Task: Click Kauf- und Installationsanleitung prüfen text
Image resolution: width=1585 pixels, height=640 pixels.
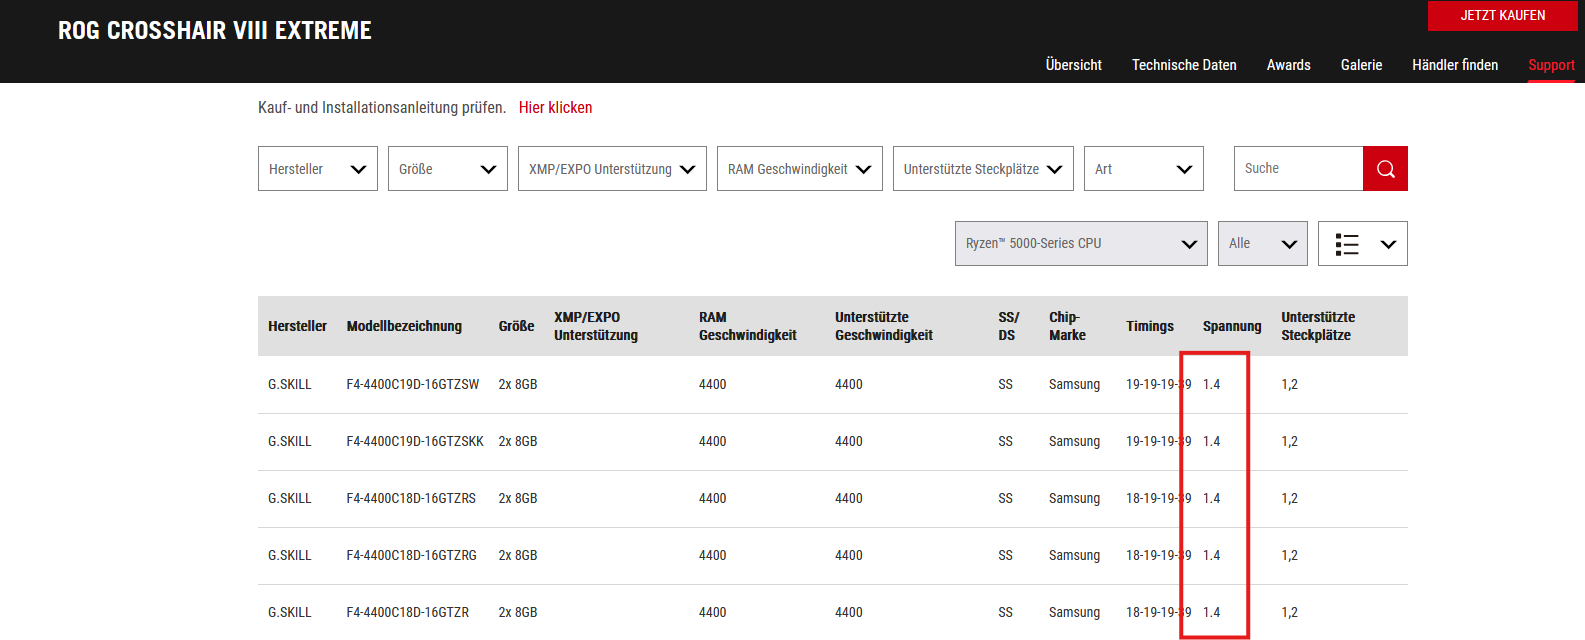Action: point(382,107)
